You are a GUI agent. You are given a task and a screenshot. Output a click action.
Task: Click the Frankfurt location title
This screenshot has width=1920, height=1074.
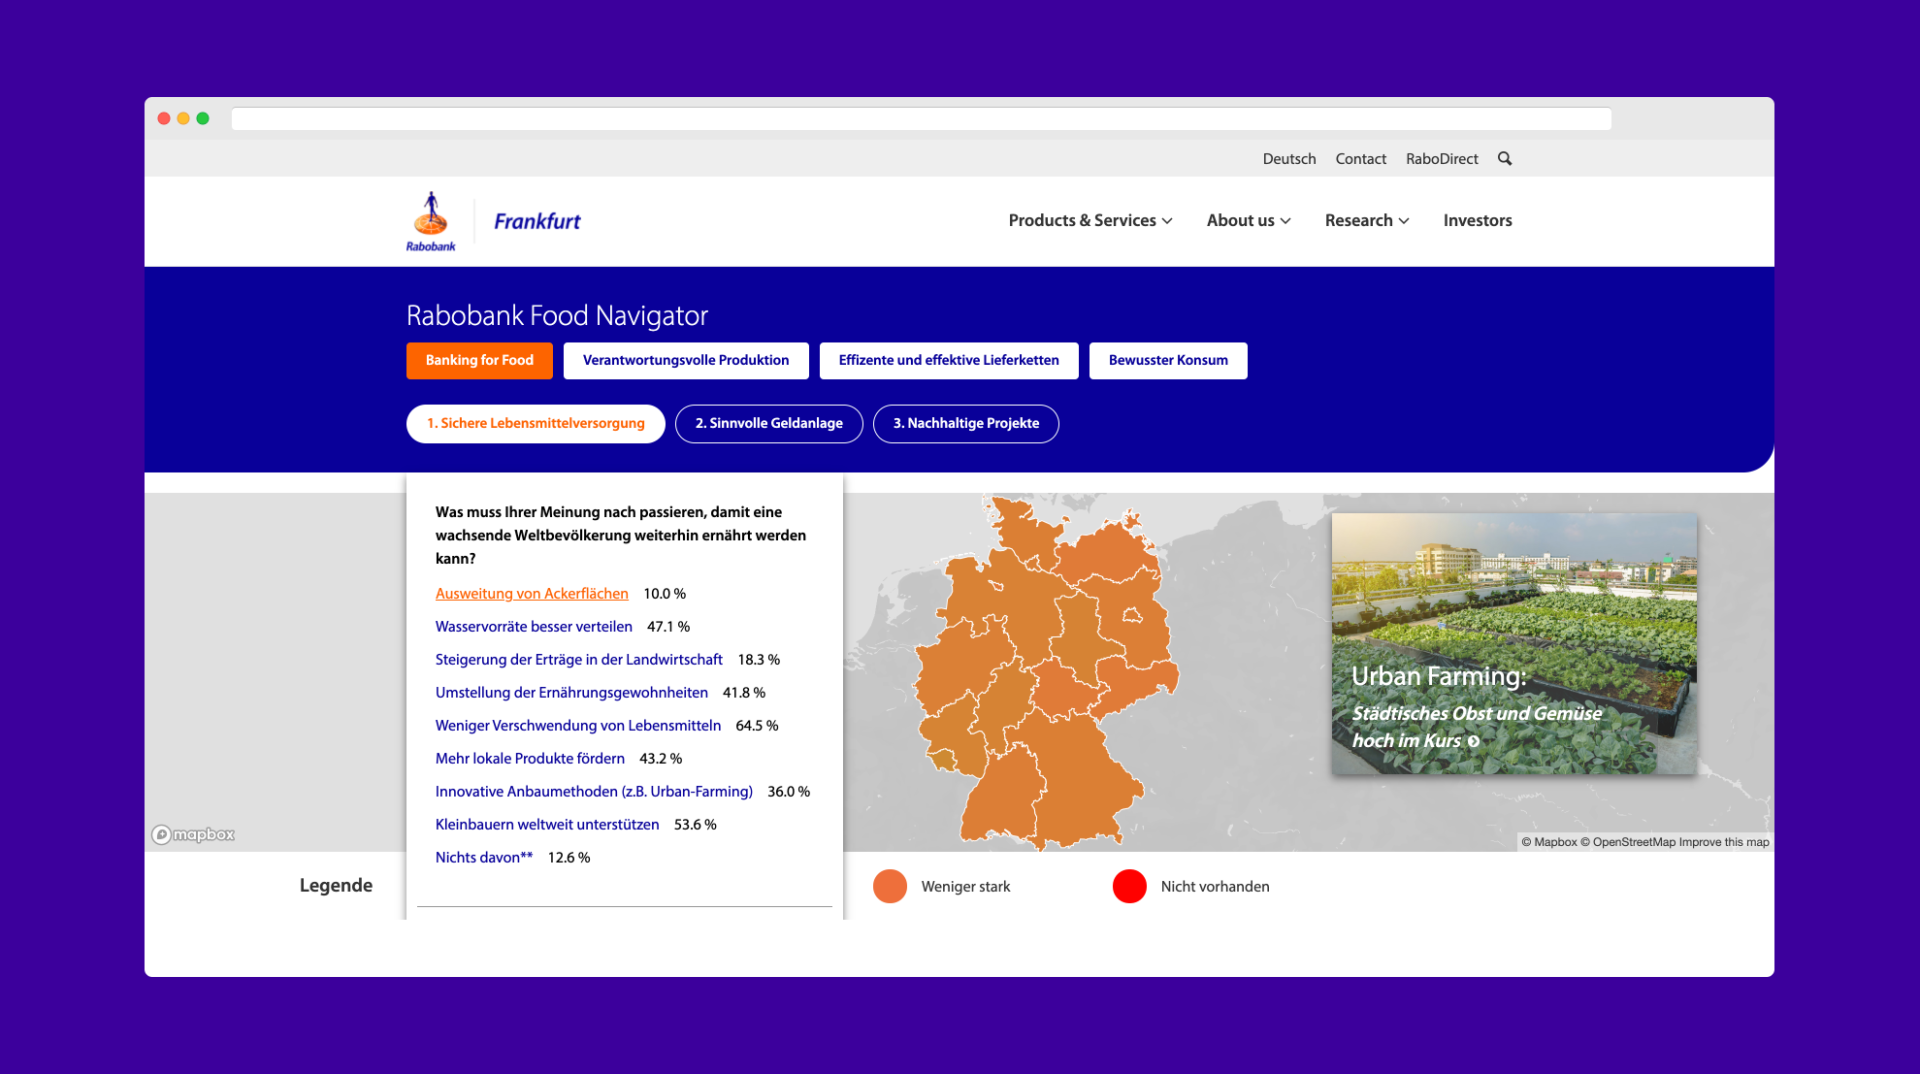click(537, 221)
